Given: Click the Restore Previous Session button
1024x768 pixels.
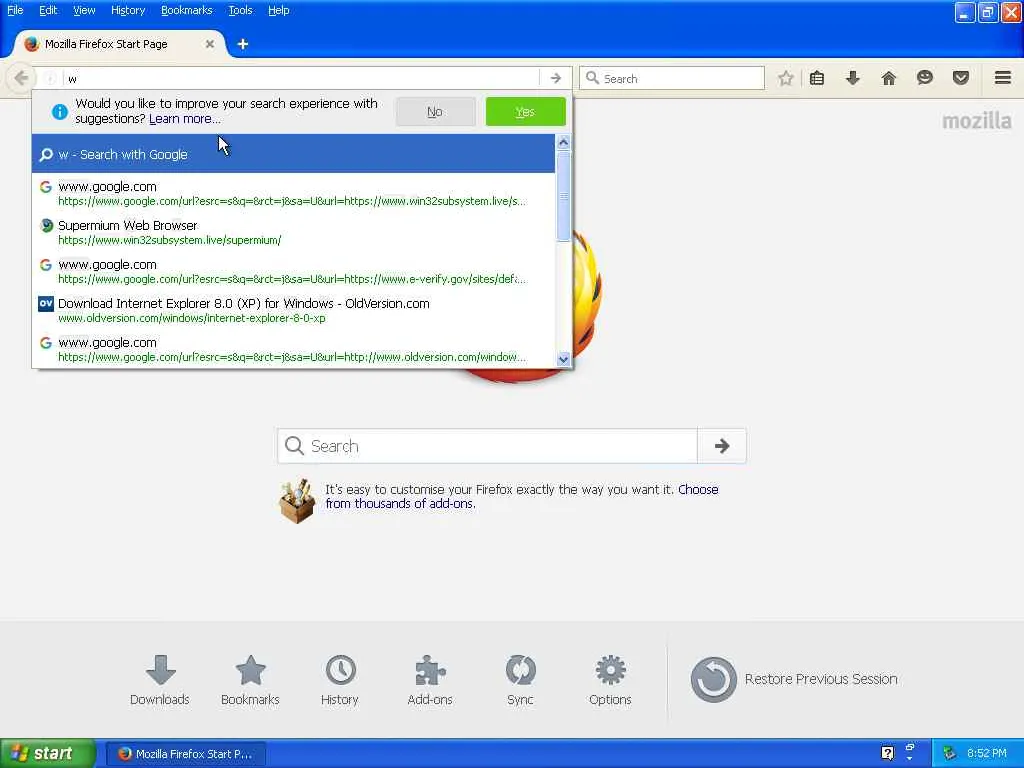Looking at the screenshot, I should 794,679.
